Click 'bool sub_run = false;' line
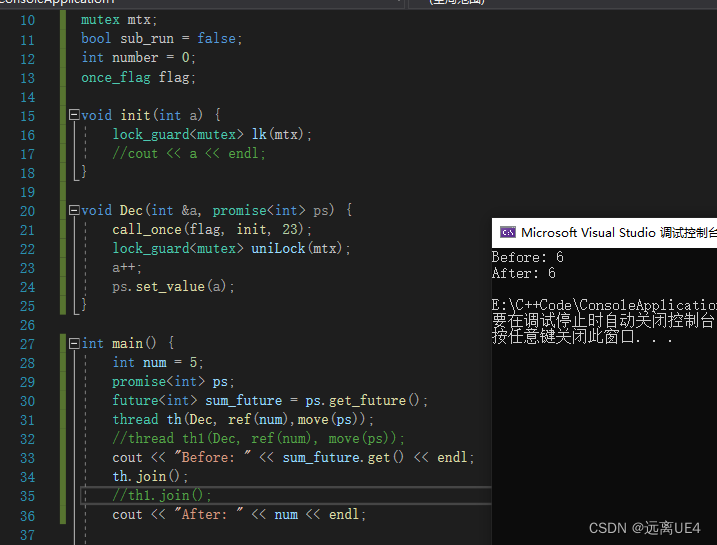 [161, 38]
